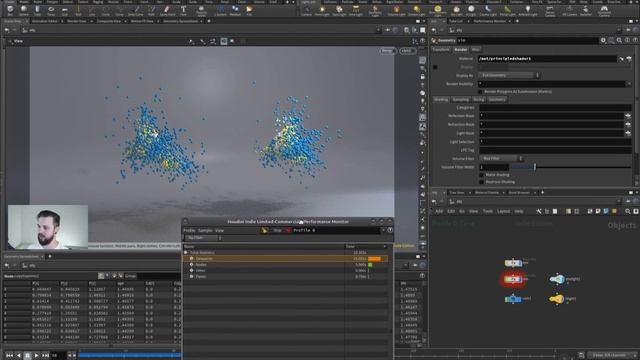Add a Sky Light from shelf
This screenshot has height=360, width=640.
pos(456,10)
